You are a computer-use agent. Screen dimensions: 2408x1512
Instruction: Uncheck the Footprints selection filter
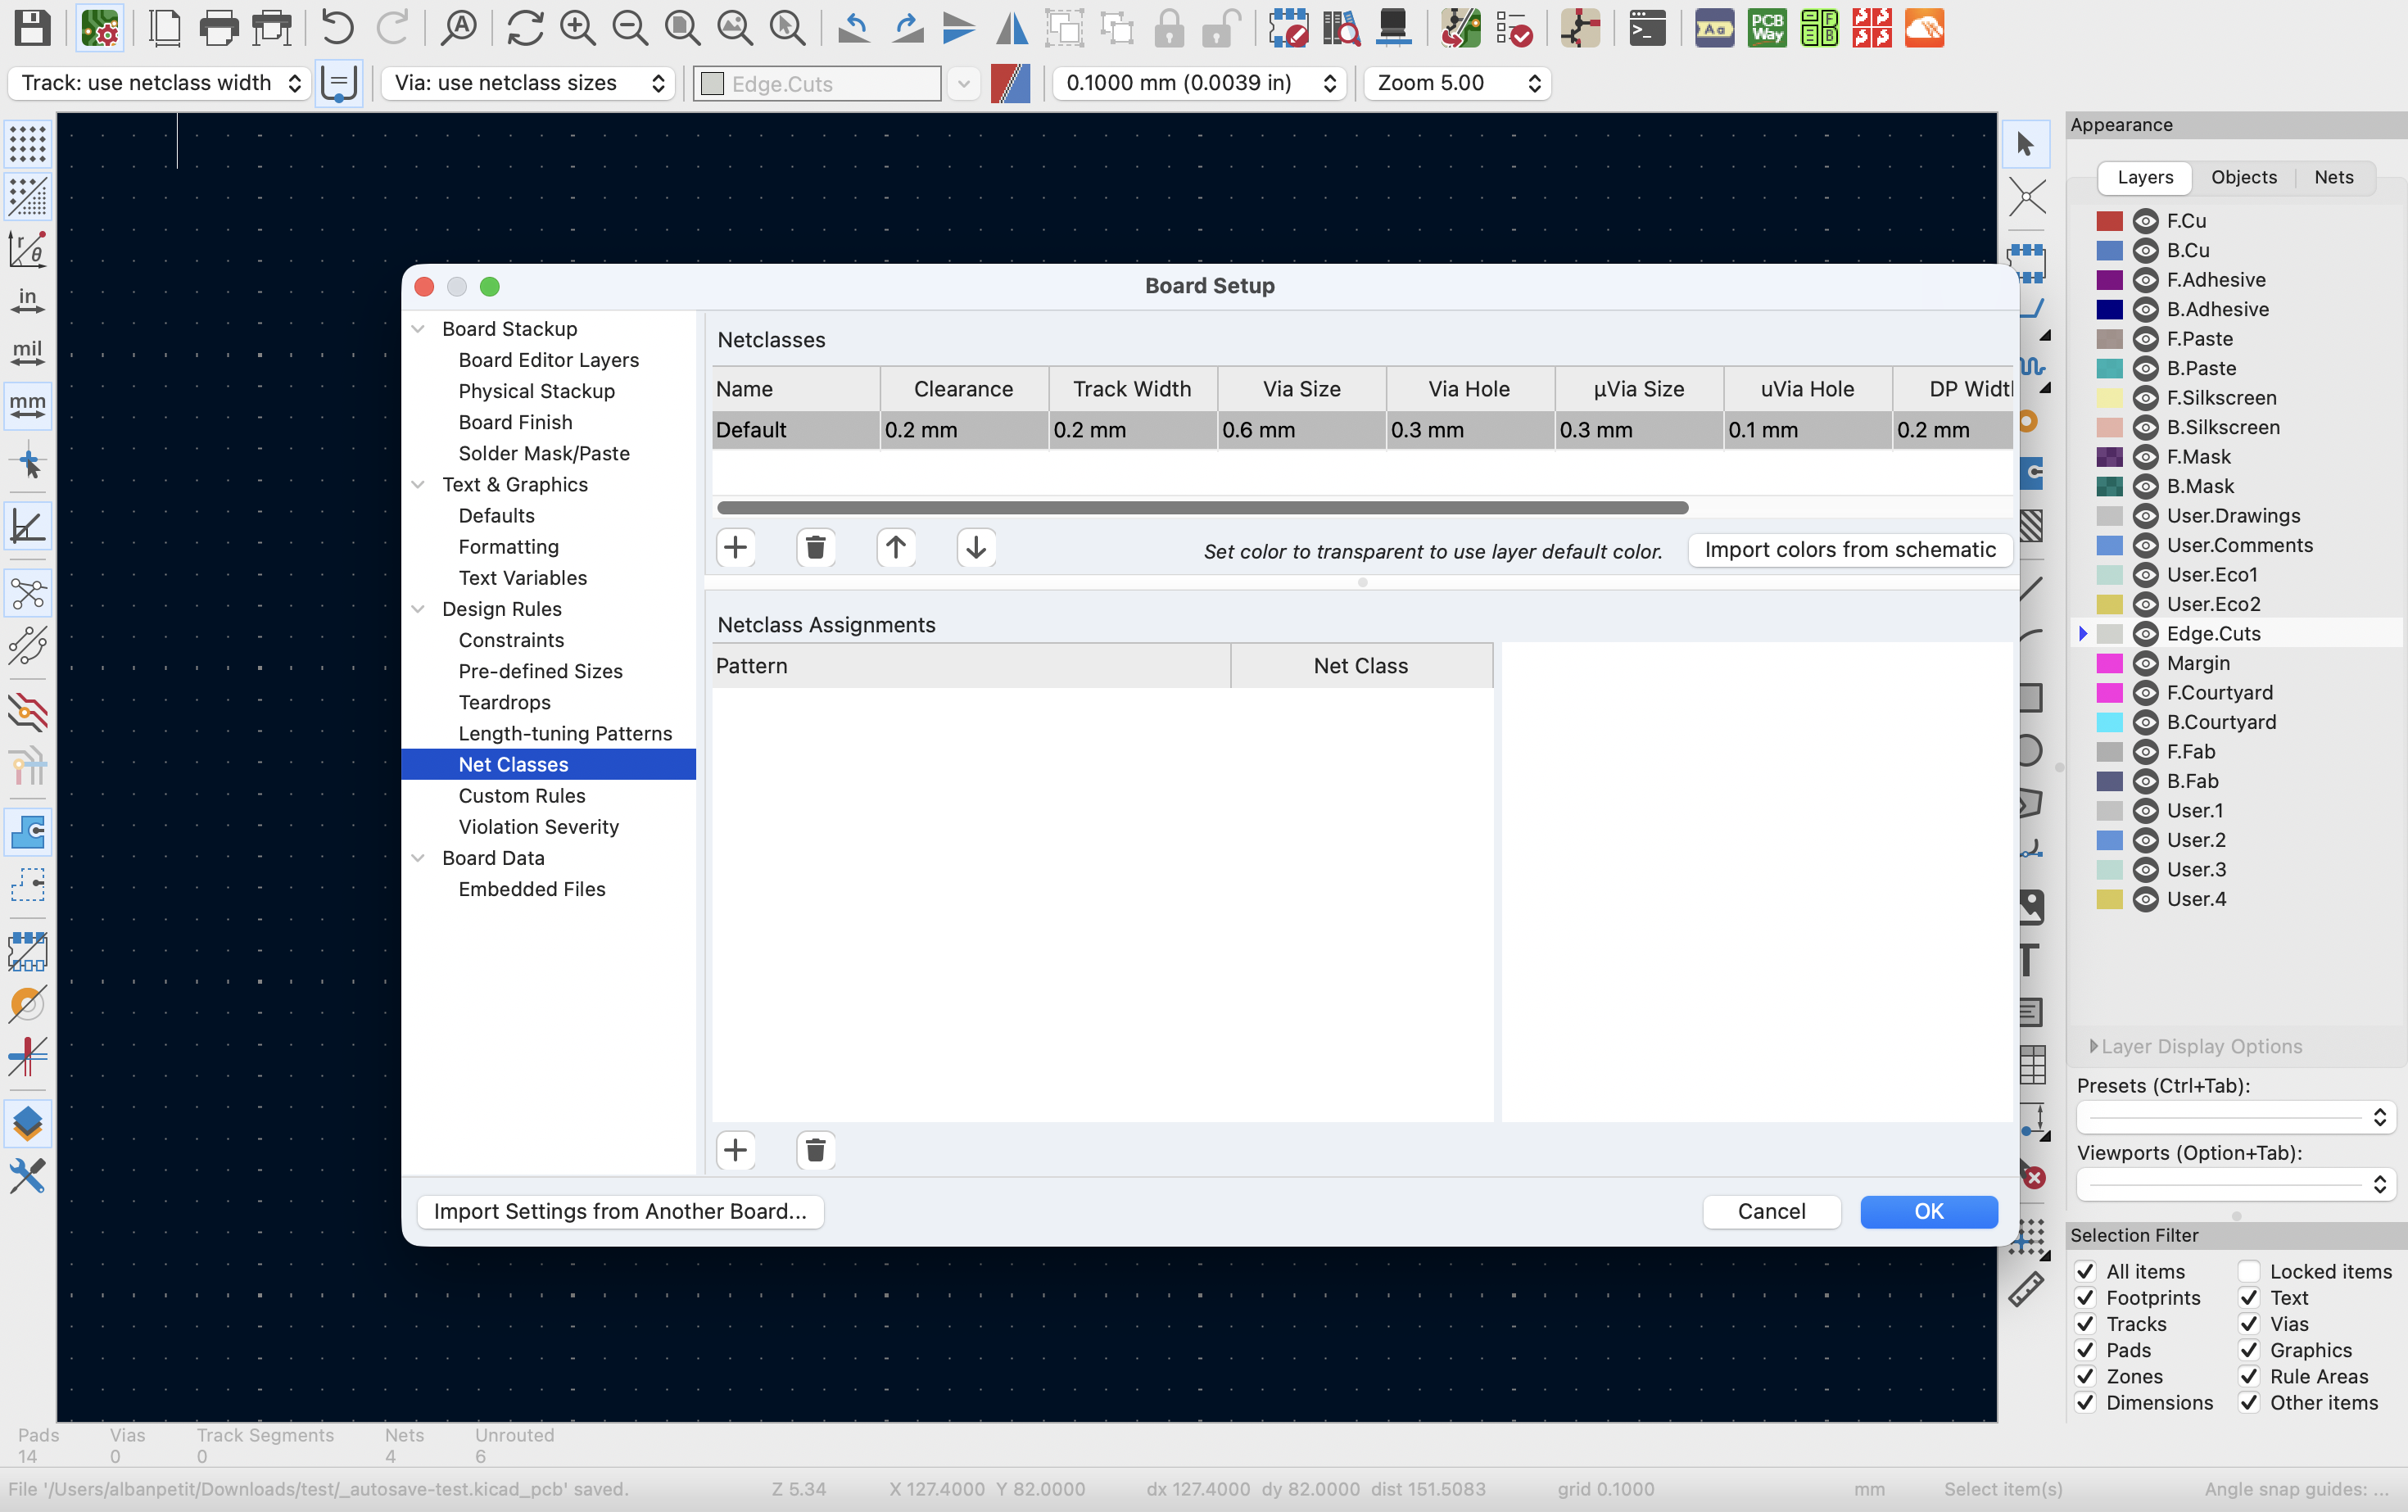pyautogui.click(x=2086, y=1298)
